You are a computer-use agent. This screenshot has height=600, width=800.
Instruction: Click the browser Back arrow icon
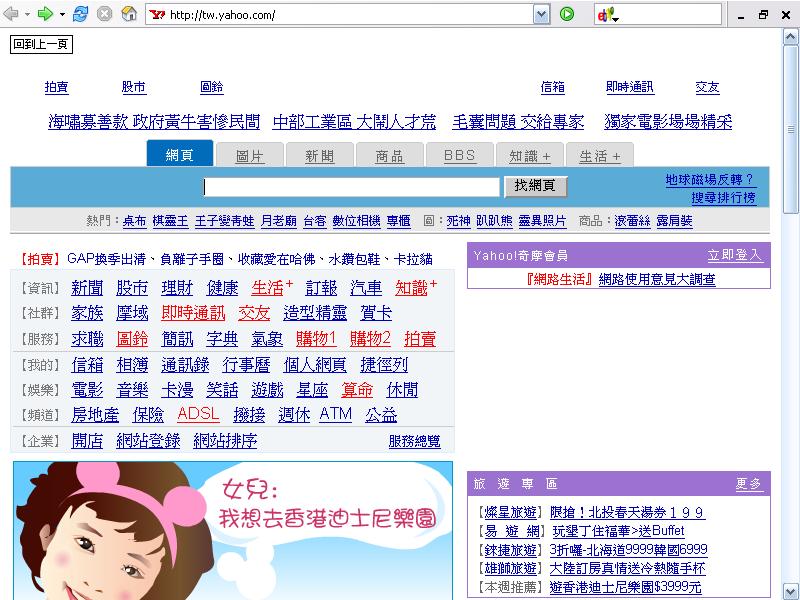click(x=11, y=14)
